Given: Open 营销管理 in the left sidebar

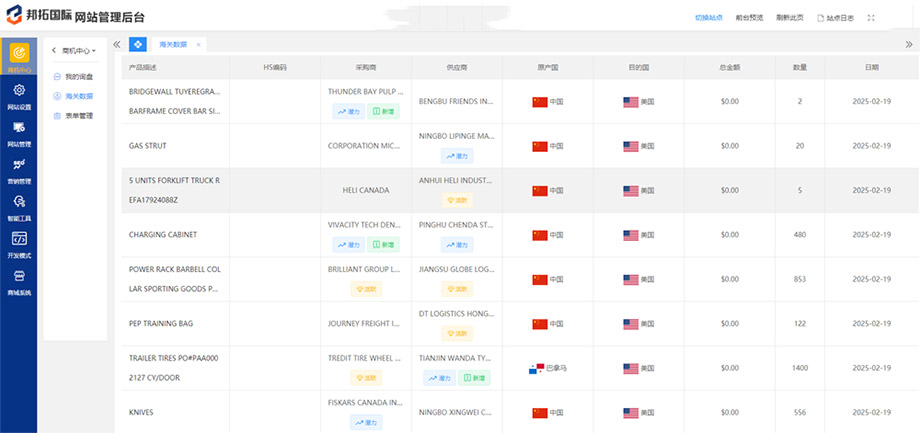Looking at the screenshot, I should [x=19, y=171].
